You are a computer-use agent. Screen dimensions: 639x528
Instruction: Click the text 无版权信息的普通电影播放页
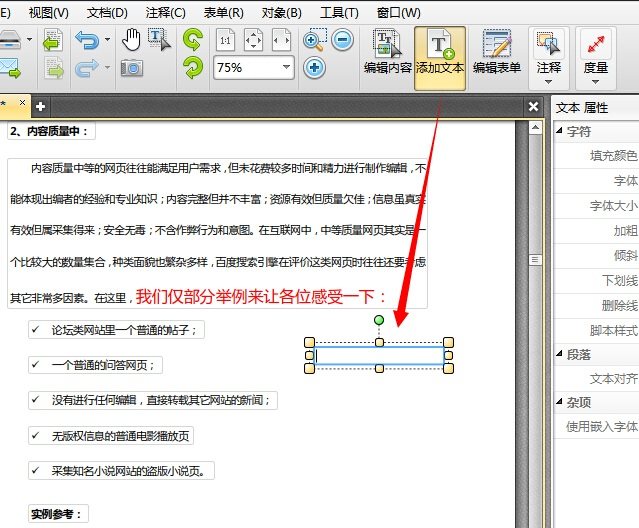click(x=120, y=436)
